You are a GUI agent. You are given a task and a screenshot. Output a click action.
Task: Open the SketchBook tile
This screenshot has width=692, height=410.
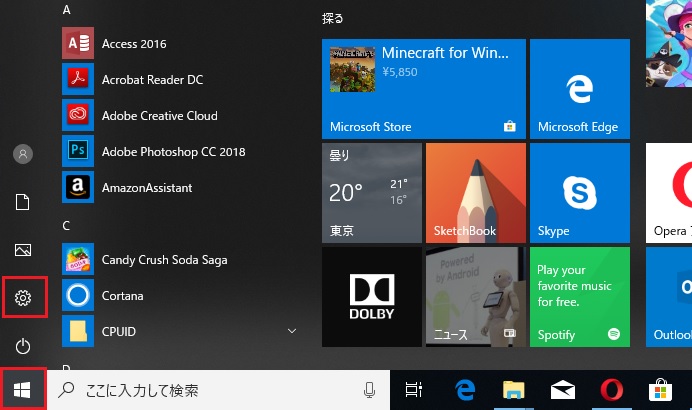[x=476, y=193]
